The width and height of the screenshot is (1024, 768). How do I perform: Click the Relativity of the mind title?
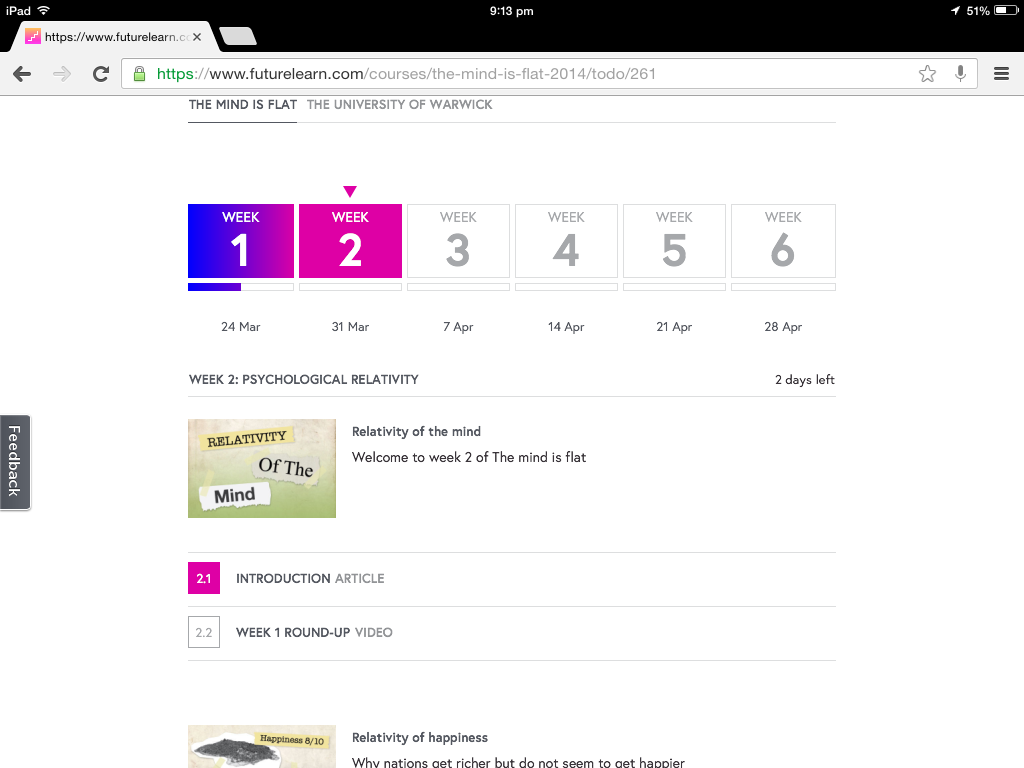coord(417,432)
